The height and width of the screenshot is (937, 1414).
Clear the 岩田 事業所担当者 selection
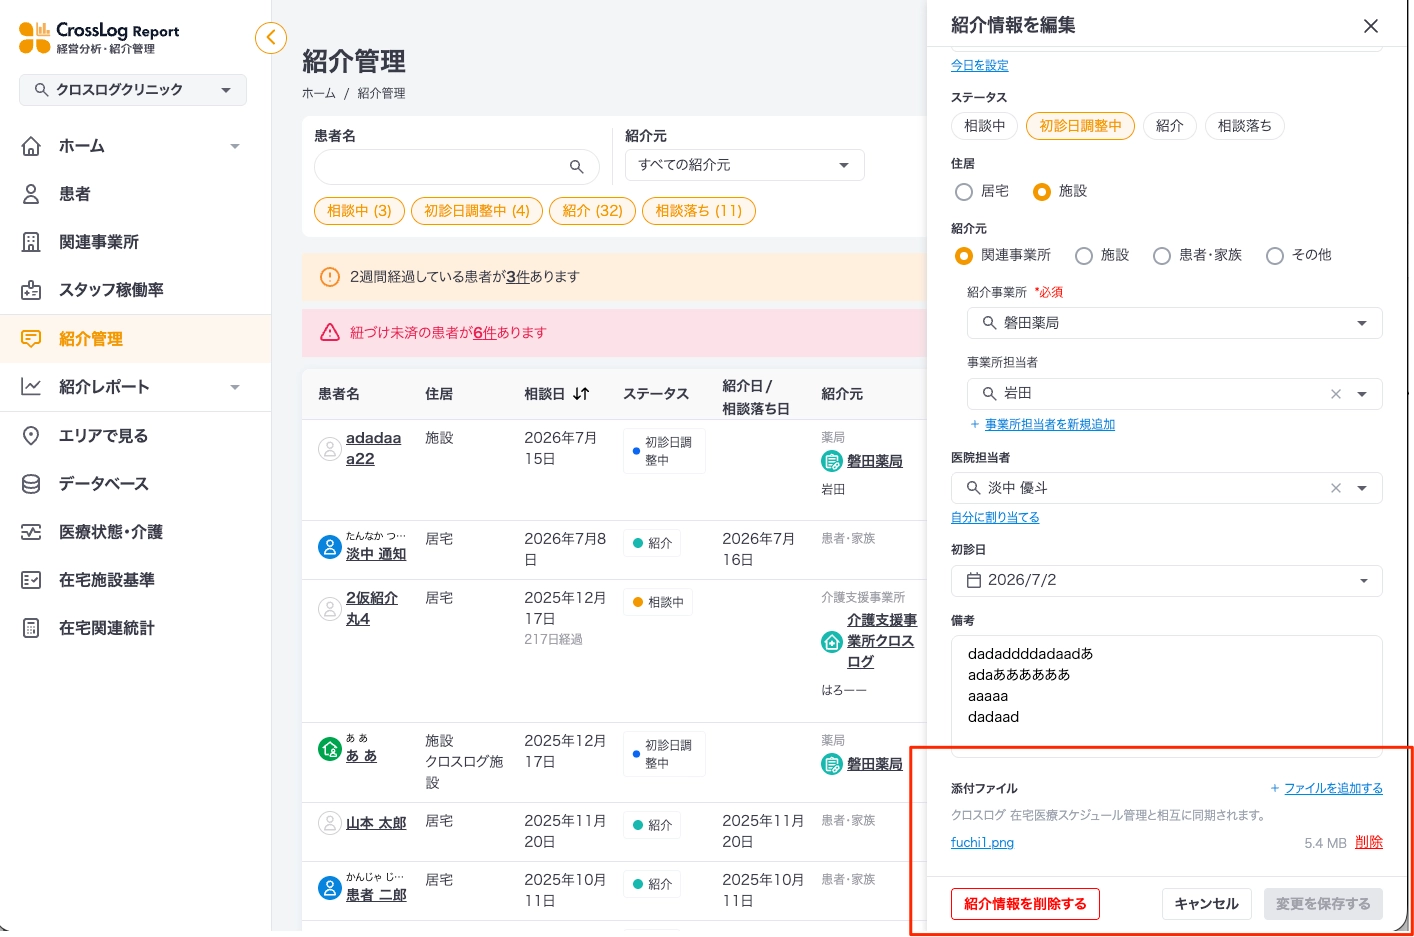[1336, 394]
